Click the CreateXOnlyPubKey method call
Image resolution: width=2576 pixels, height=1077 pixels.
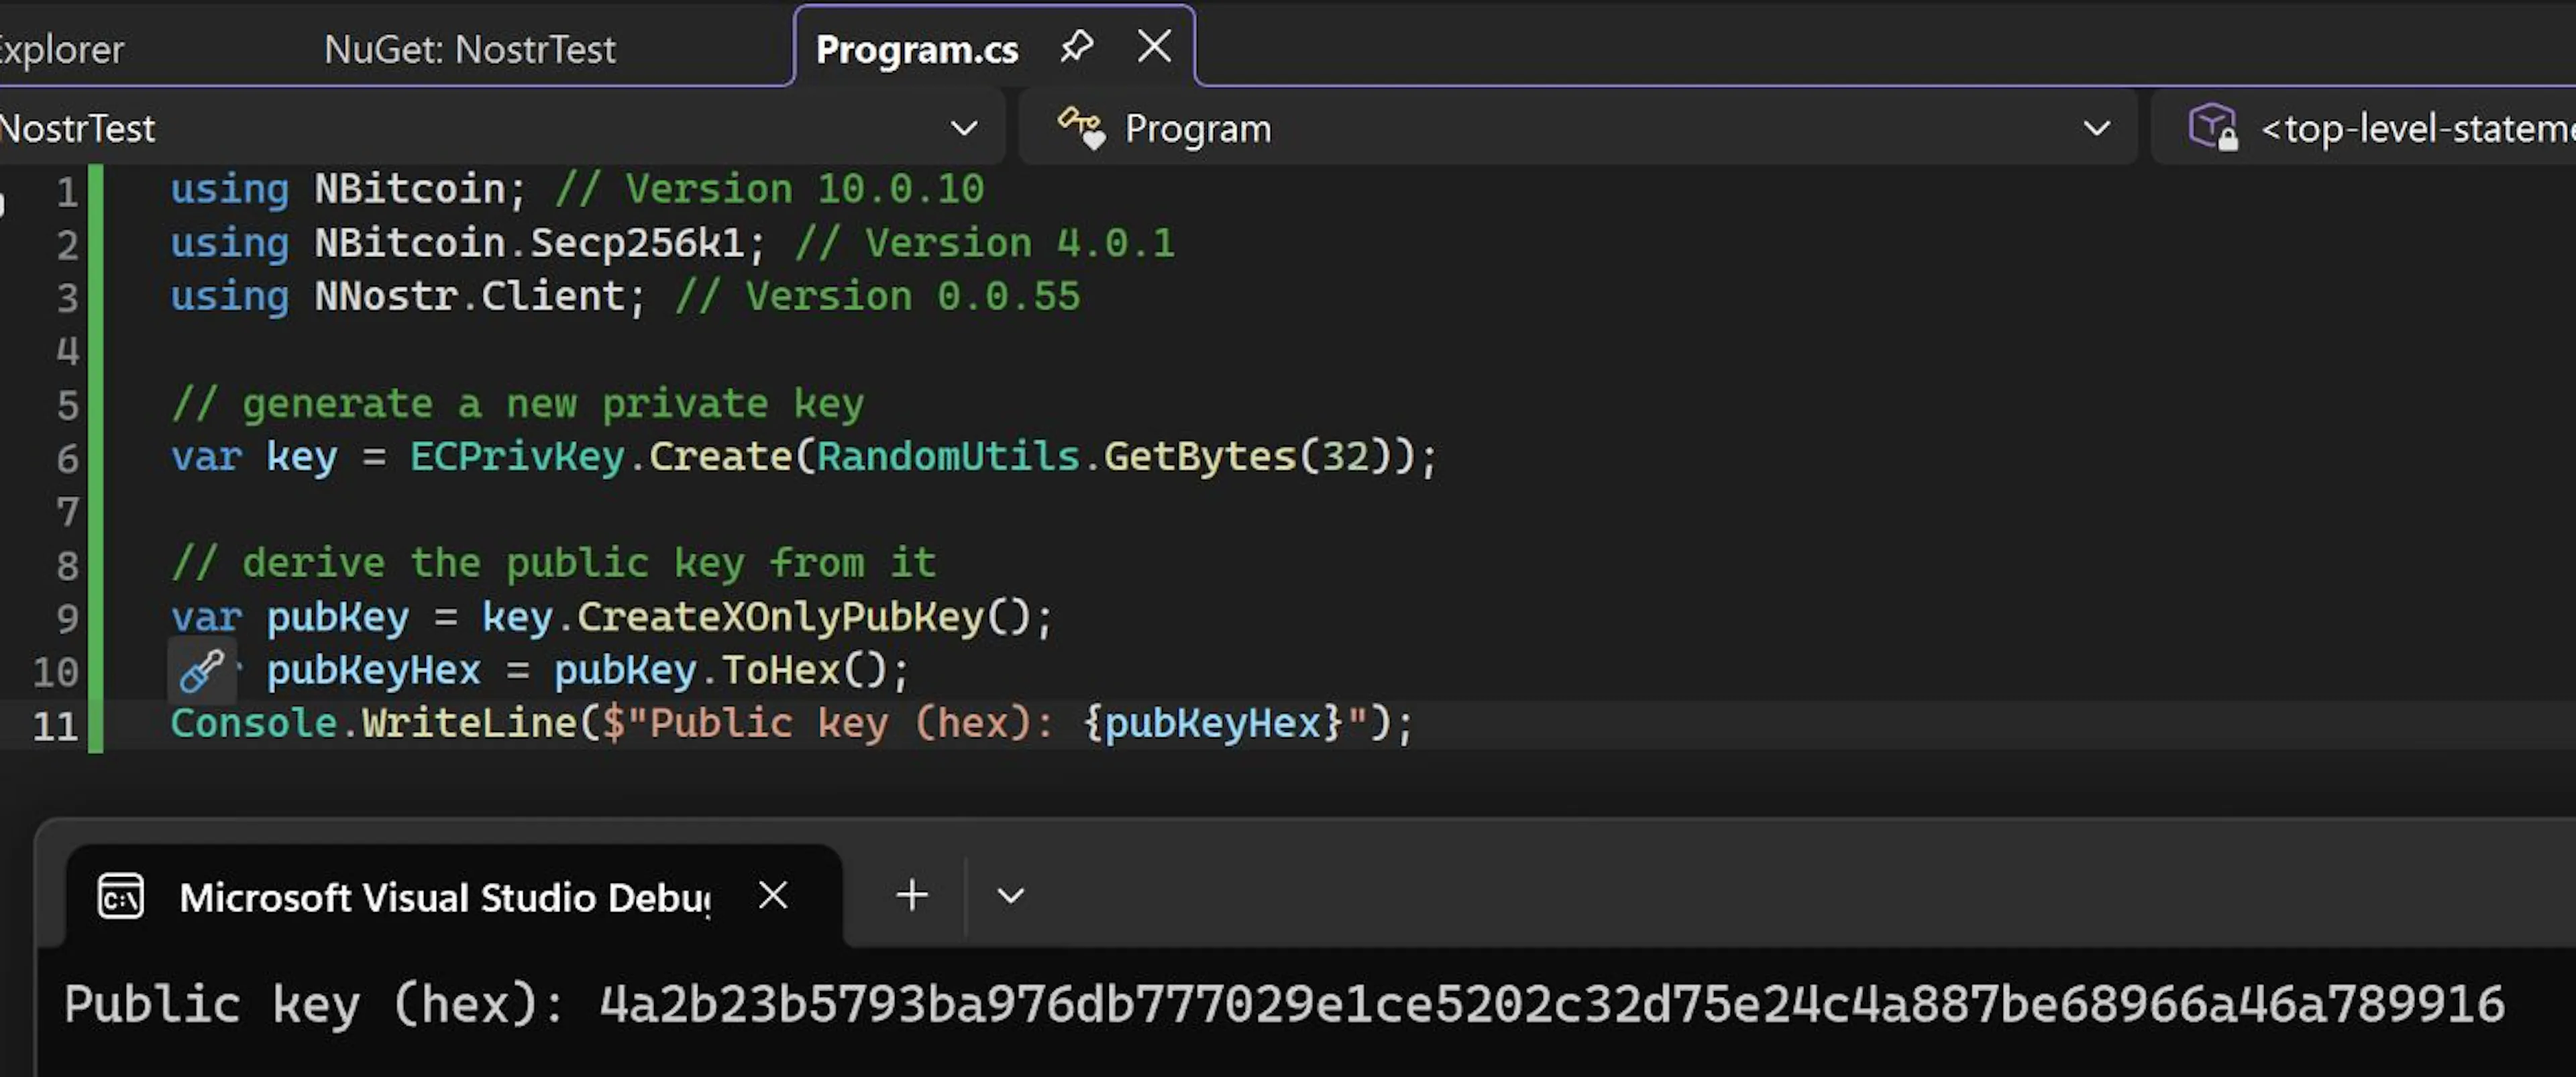point(781,617)
